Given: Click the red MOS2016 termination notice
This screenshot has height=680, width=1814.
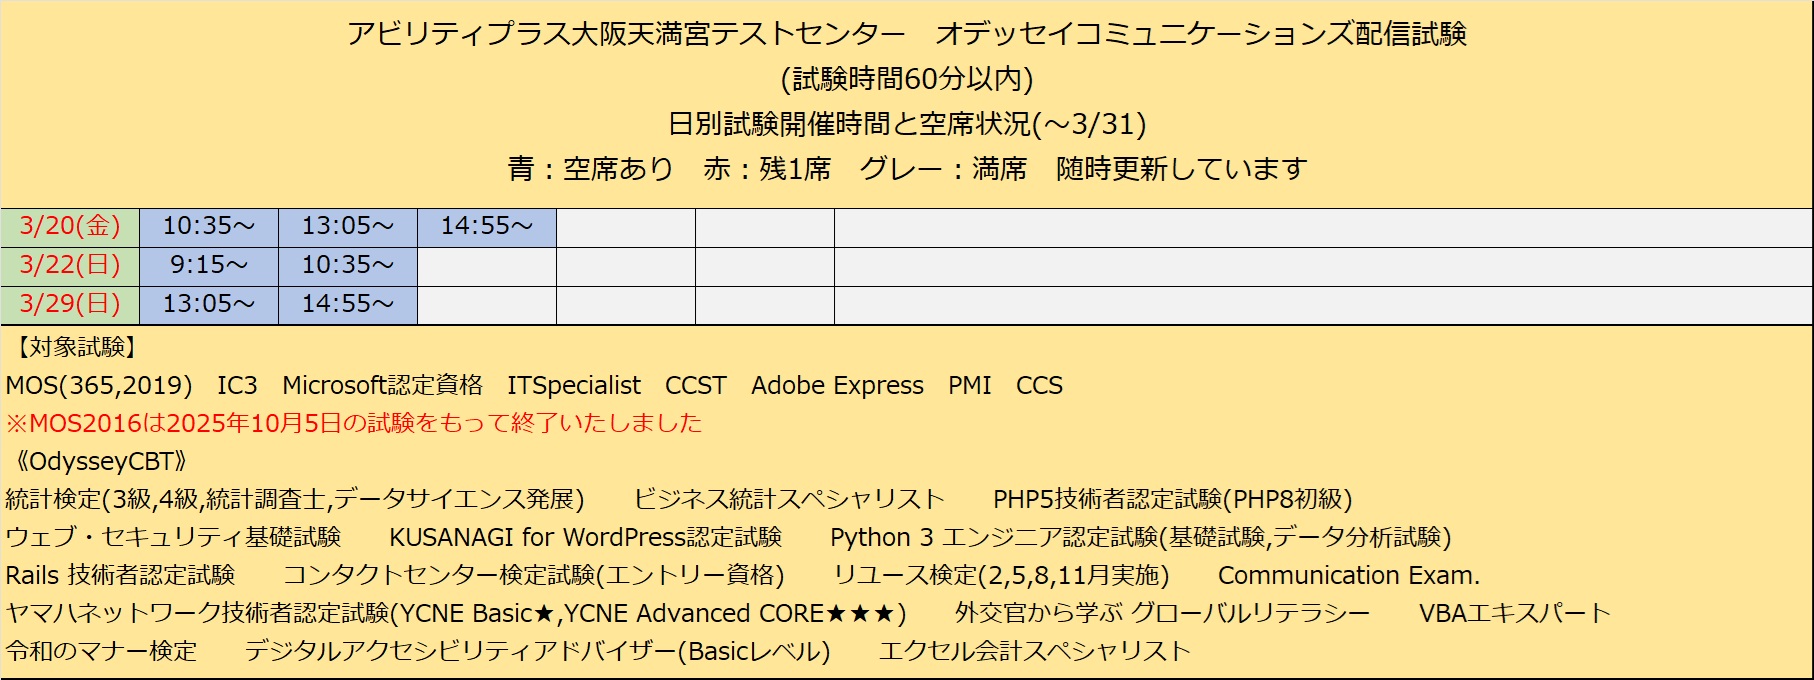Looking at the screenshot, I should tap(354, 423).
